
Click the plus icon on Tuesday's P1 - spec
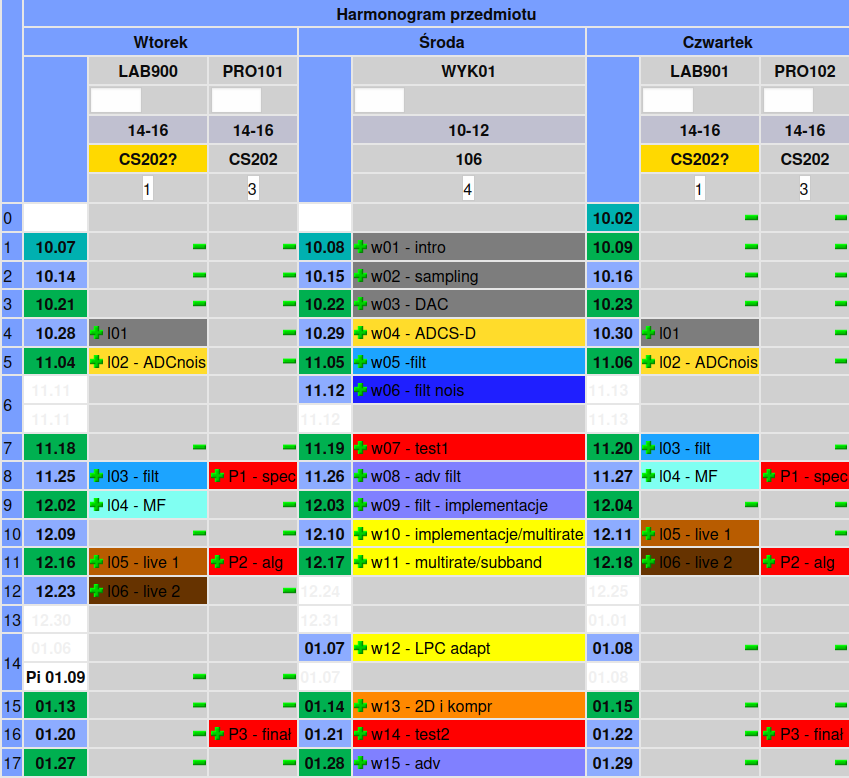tap(217, 477)
